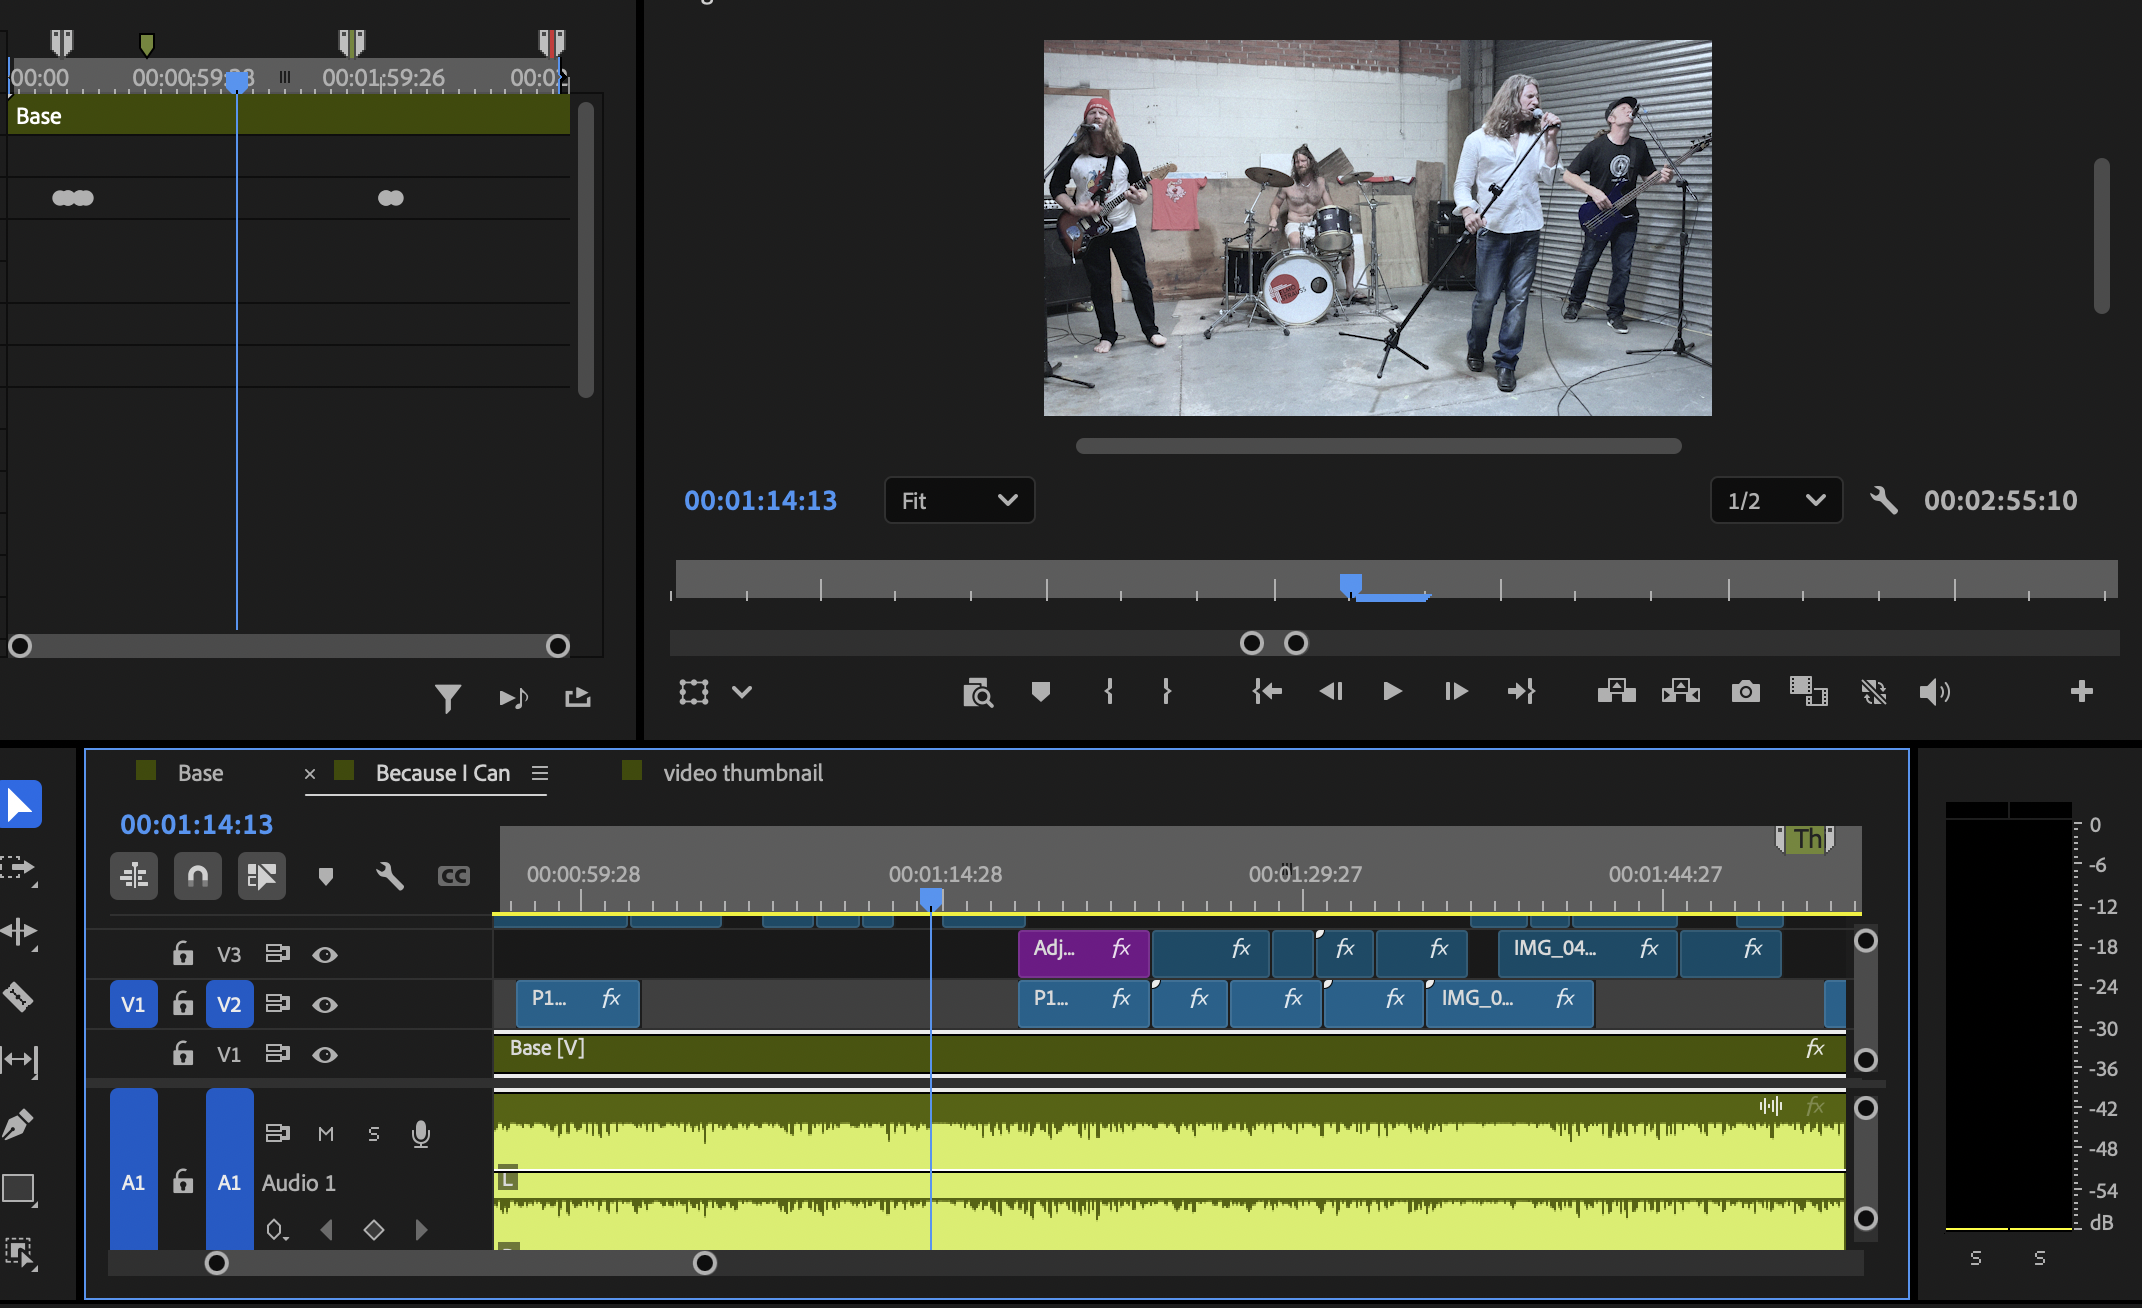Select the Slip tool
The image size is (2142, 1308).
tap(18, 1060)
